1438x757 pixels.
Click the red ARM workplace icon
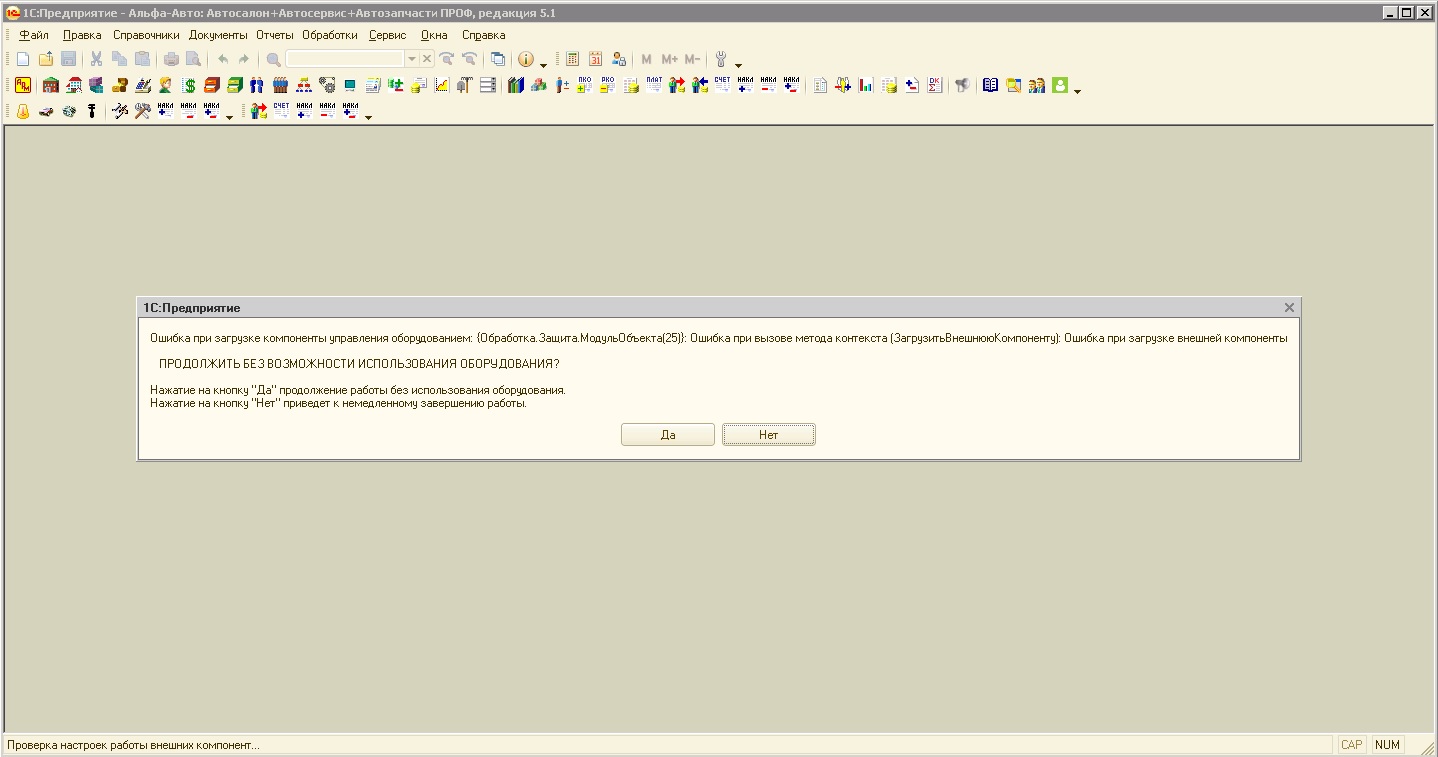[23, 85]
